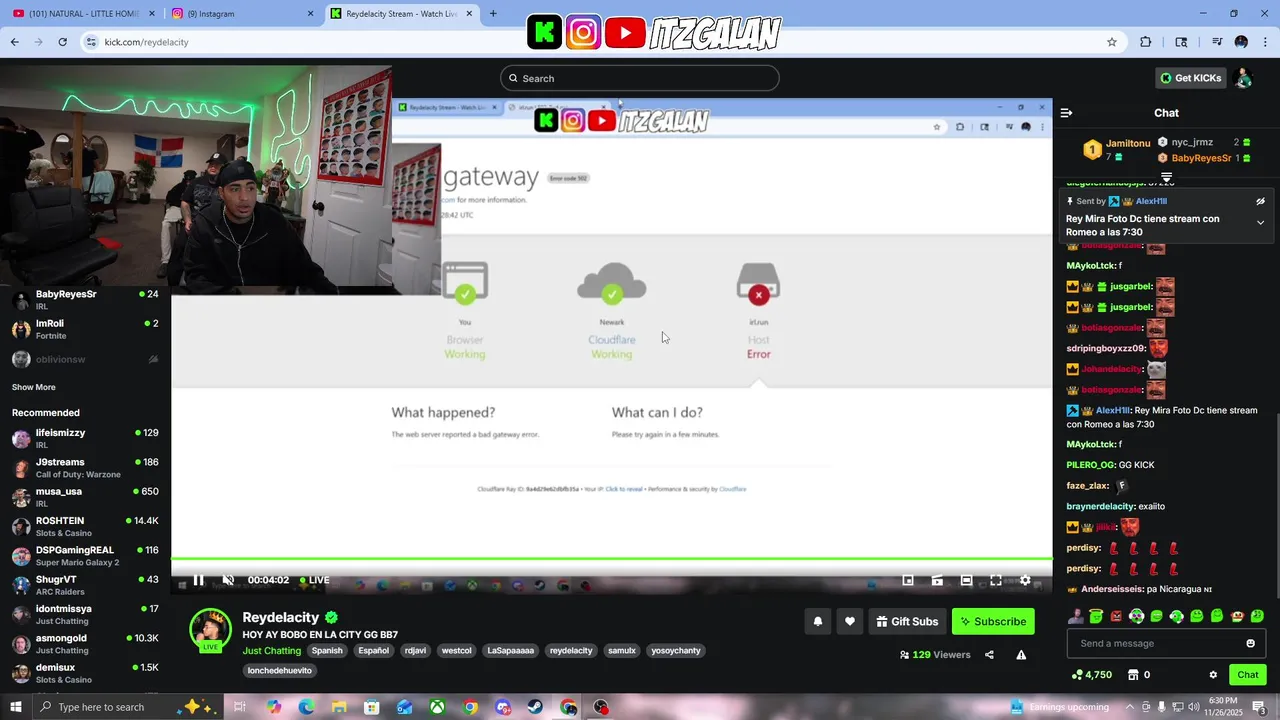Open the browser extensions menu
Screen dimensions: 1280x720
(1146, 42)
